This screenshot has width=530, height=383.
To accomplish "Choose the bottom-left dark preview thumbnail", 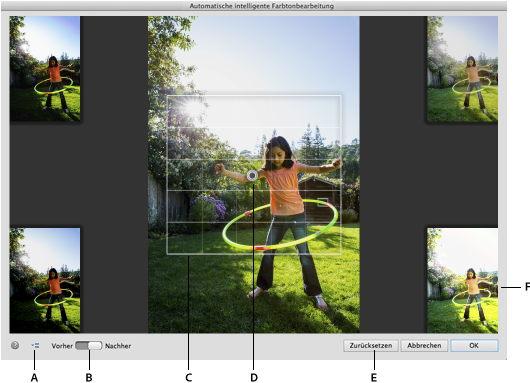I will (45, 280).
